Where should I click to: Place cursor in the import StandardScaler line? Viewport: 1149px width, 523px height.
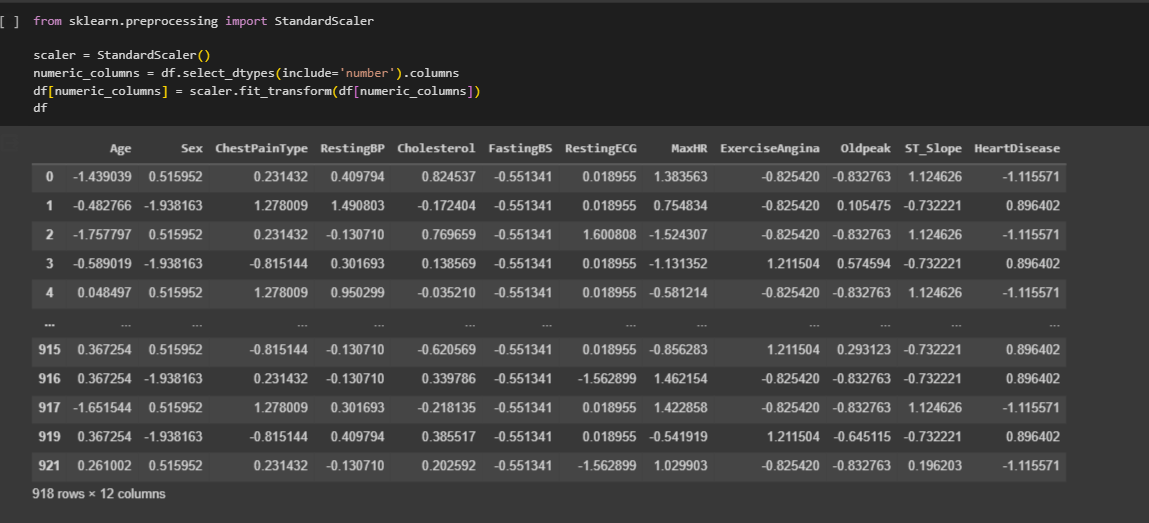(x=204, y=21)
